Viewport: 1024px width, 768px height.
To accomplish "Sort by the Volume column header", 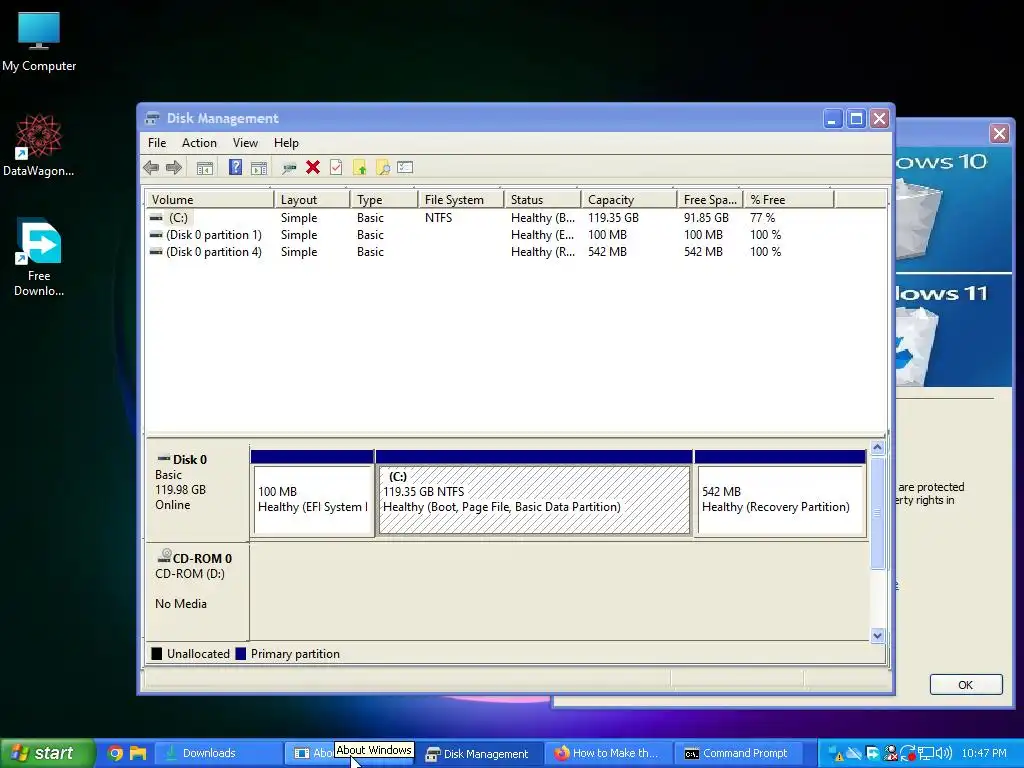I will tap(209, 199).
